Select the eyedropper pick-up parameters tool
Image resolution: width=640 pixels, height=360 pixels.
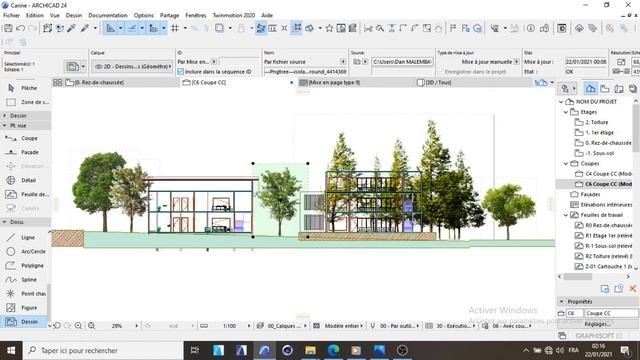[72, 28]
